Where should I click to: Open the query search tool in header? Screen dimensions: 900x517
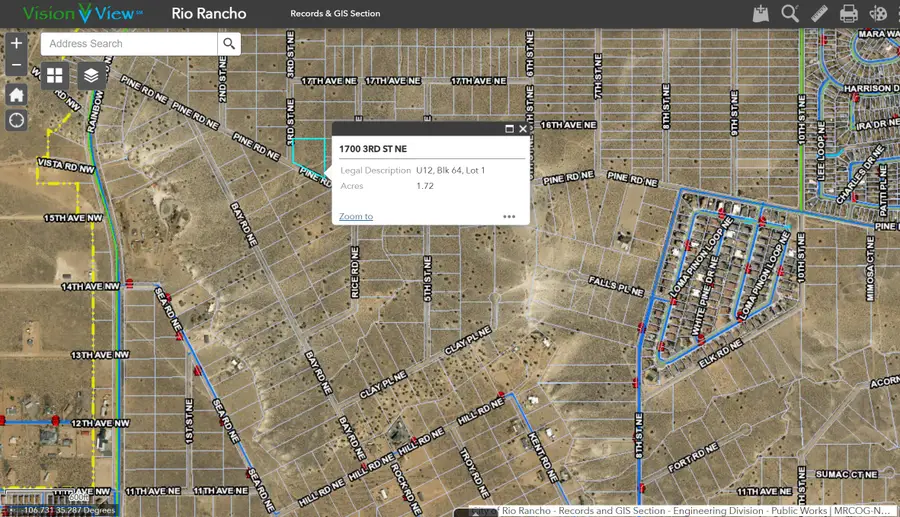[790, 14]
